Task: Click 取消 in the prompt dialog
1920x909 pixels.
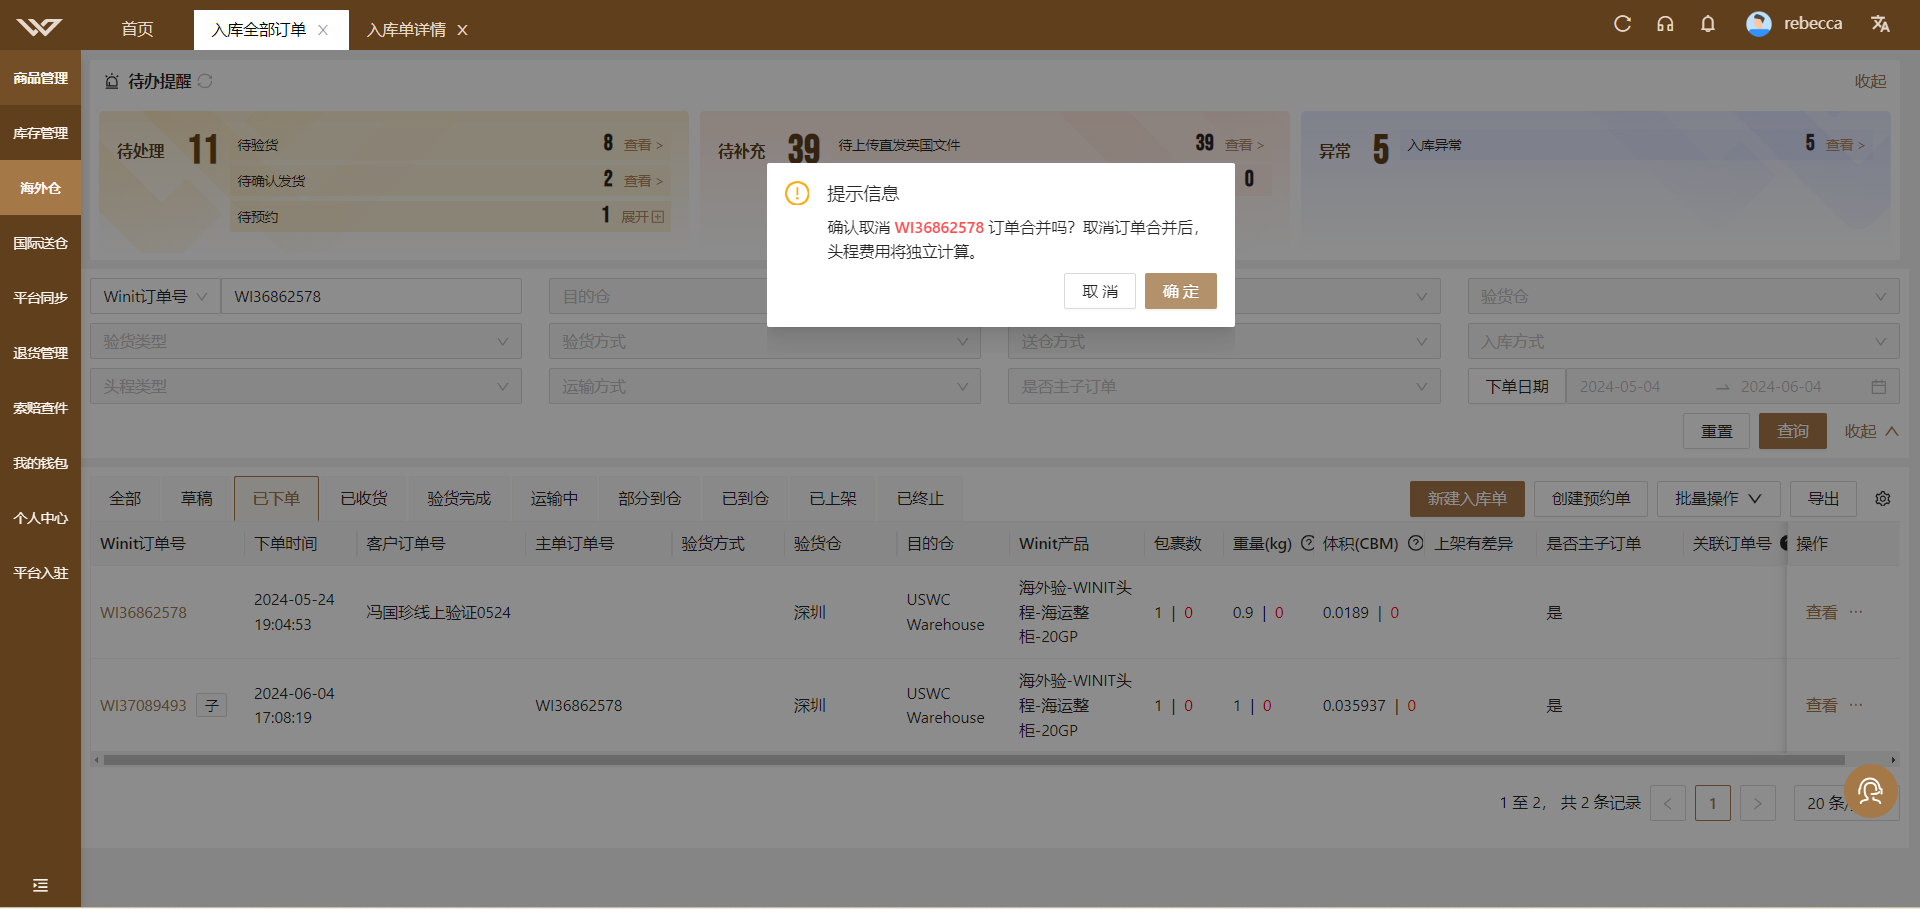Action: [1100, 291]
